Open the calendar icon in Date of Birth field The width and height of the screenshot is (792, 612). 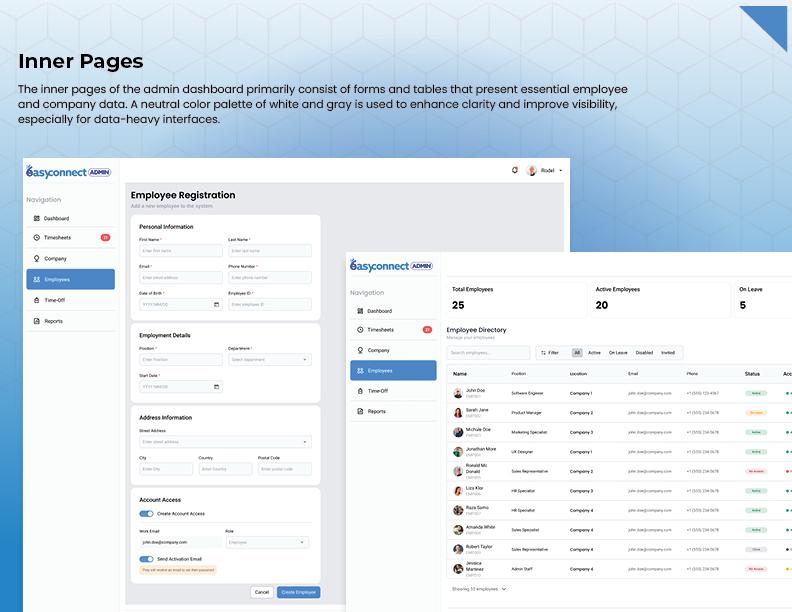216,304
